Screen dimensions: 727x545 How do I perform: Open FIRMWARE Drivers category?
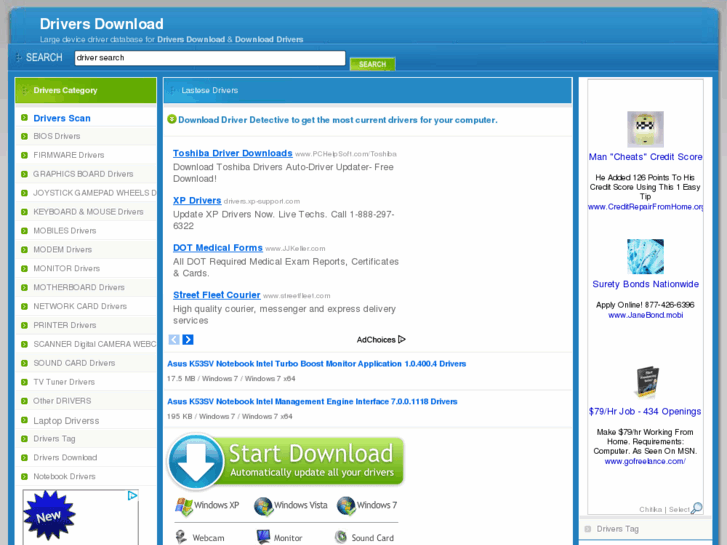(x=69, y=155)
